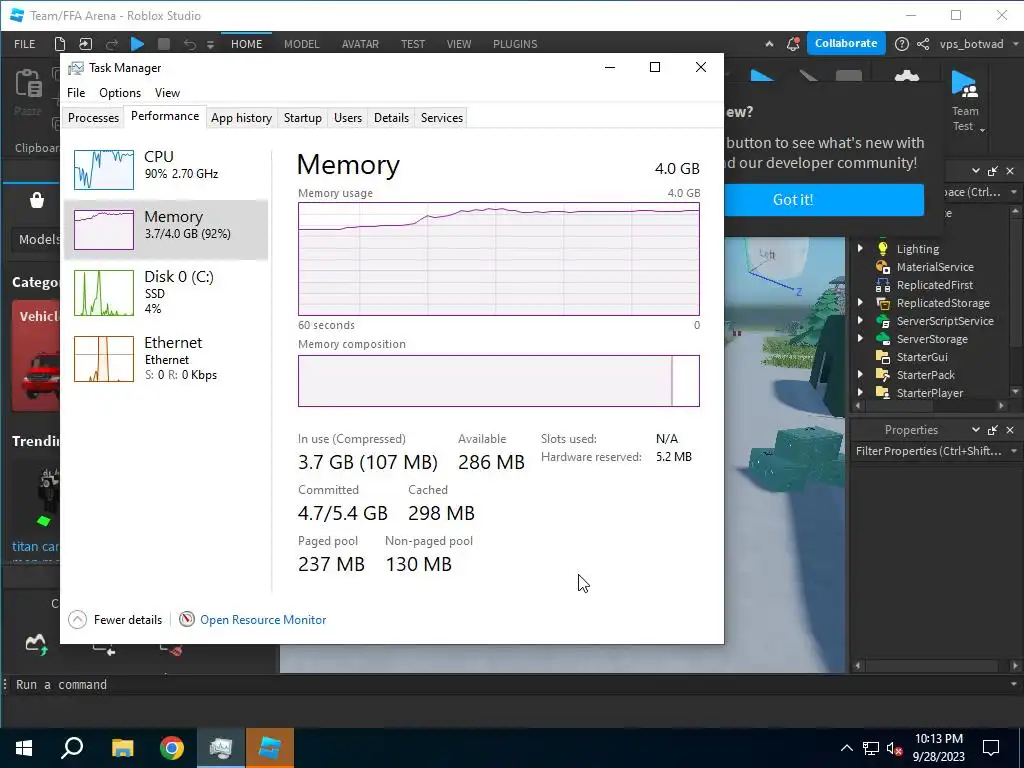Click the help question mark icon
The width and height of the screenshot is (1024, 768).
901,44
